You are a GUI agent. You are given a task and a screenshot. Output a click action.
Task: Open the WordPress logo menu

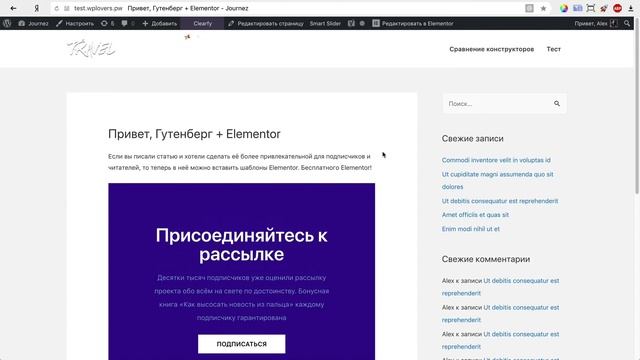(x=7, y=23)
